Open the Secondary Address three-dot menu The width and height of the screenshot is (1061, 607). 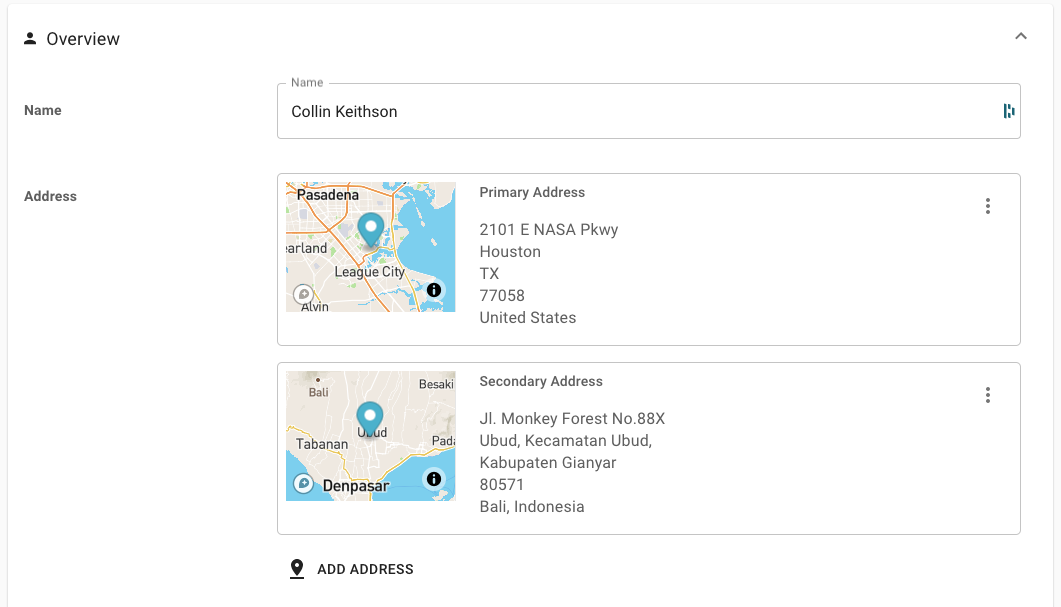click(987, 395)
